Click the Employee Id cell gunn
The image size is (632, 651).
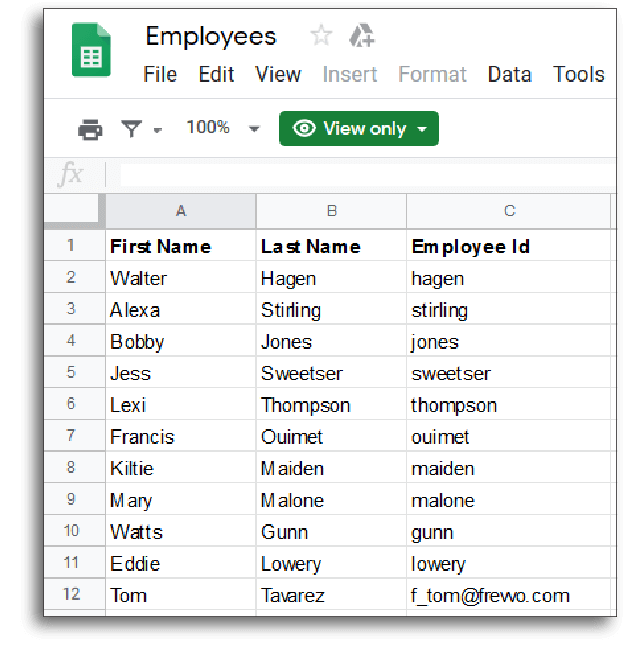coord(509,531)
